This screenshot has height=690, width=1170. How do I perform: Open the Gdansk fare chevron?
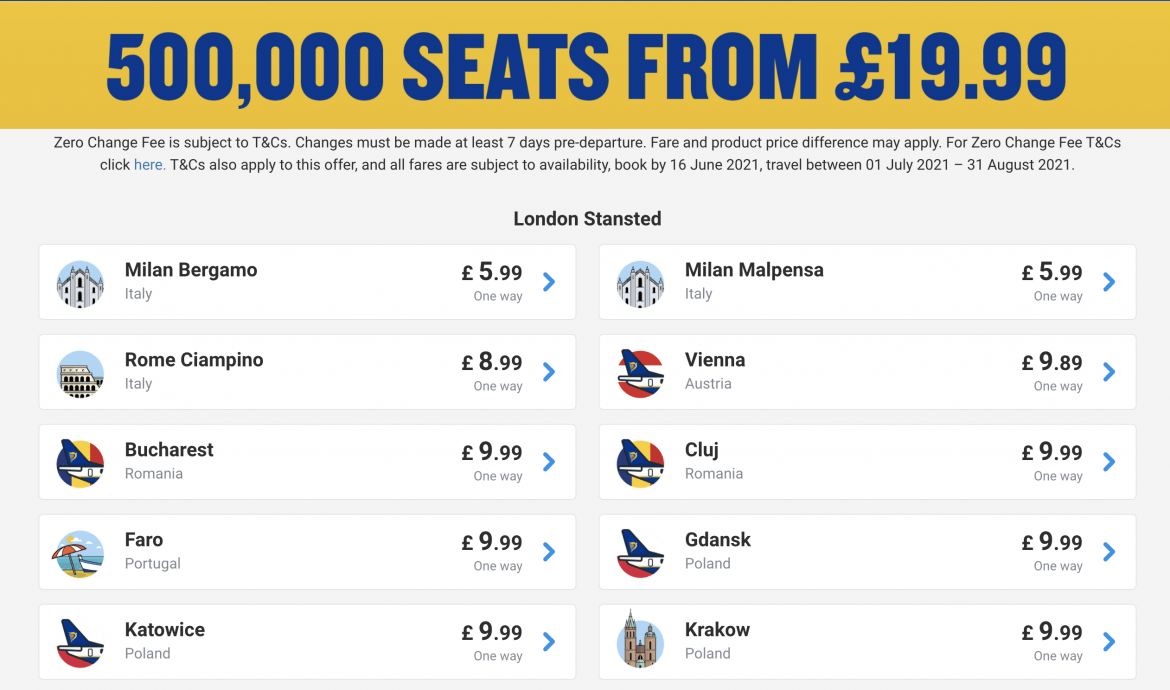[x=1109, y=552]
